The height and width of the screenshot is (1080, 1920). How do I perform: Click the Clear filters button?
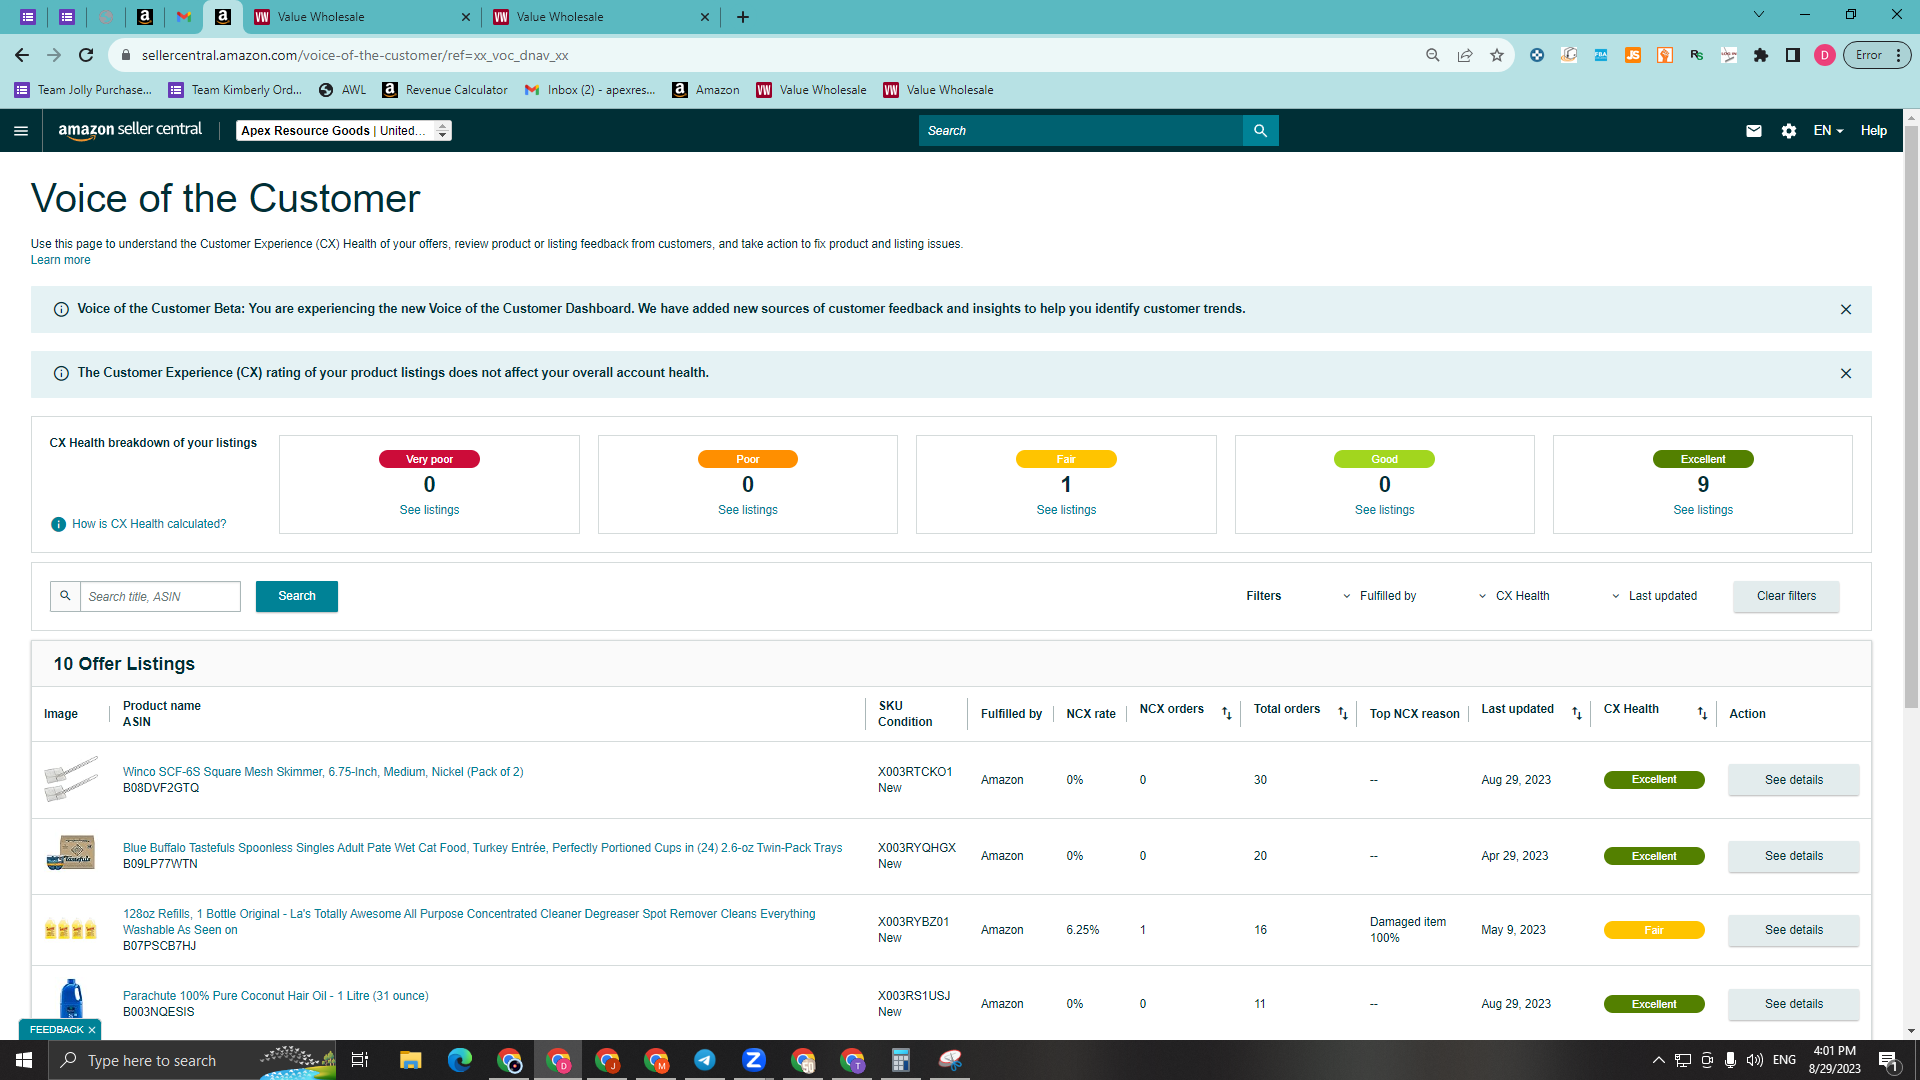point(1786,596)
